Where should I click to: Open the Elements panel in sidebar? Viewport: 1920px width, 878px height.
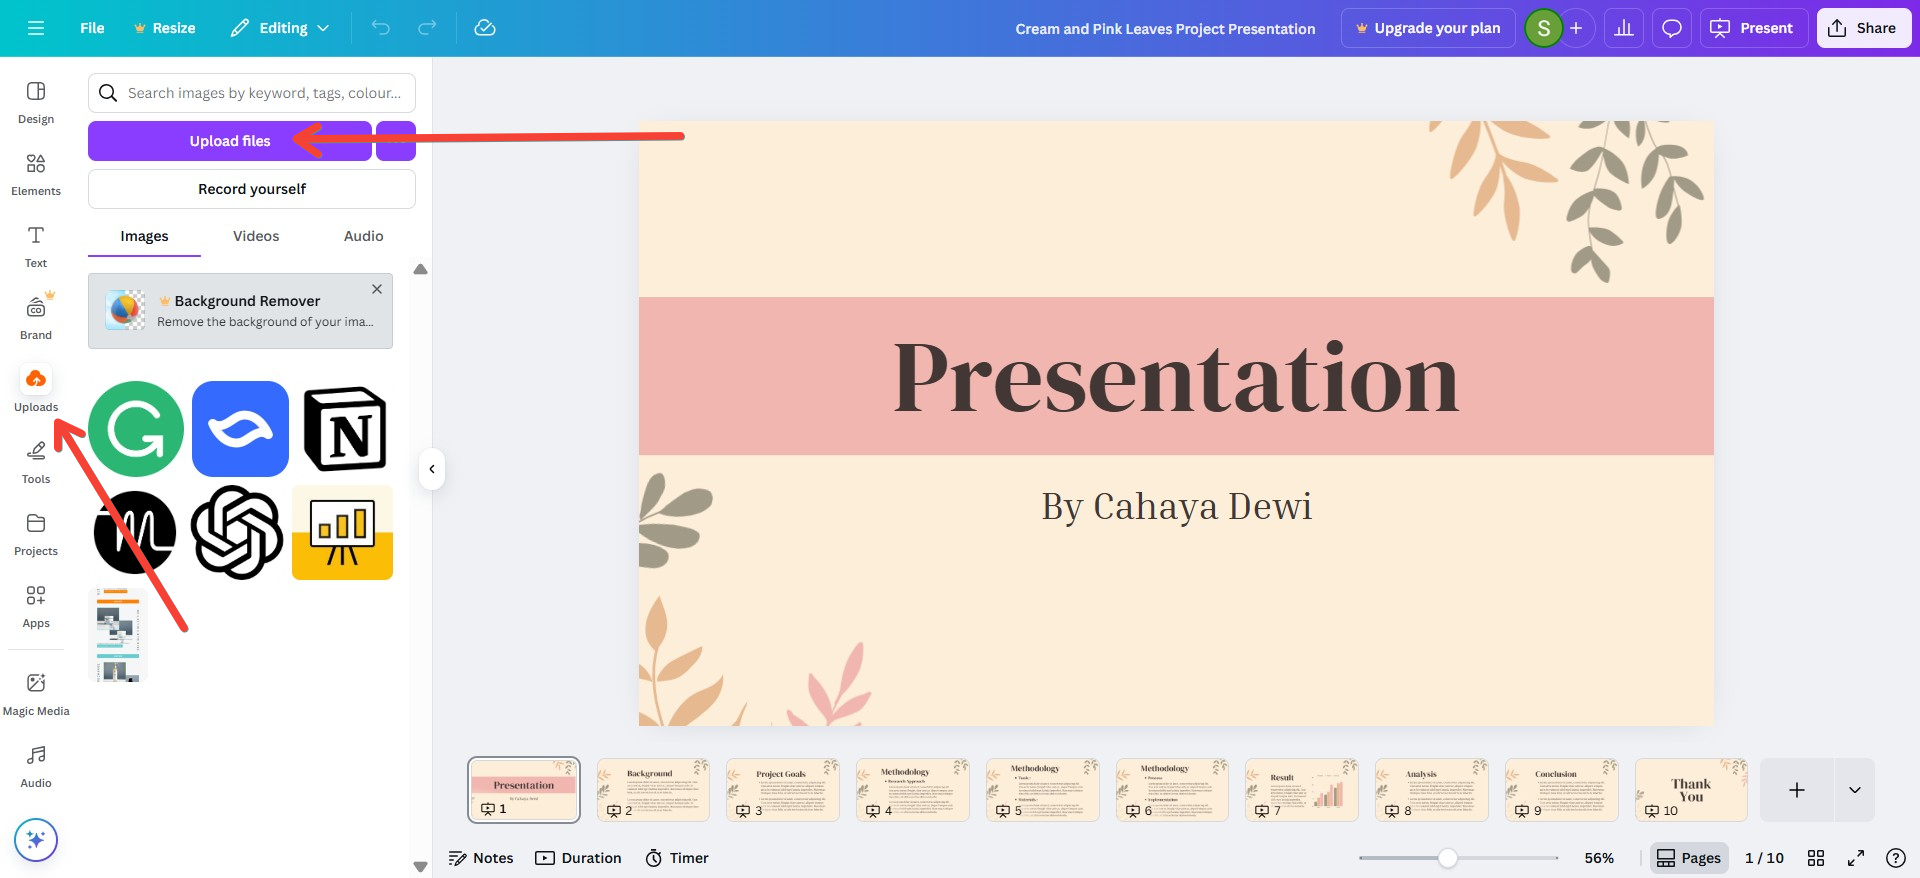36,174
